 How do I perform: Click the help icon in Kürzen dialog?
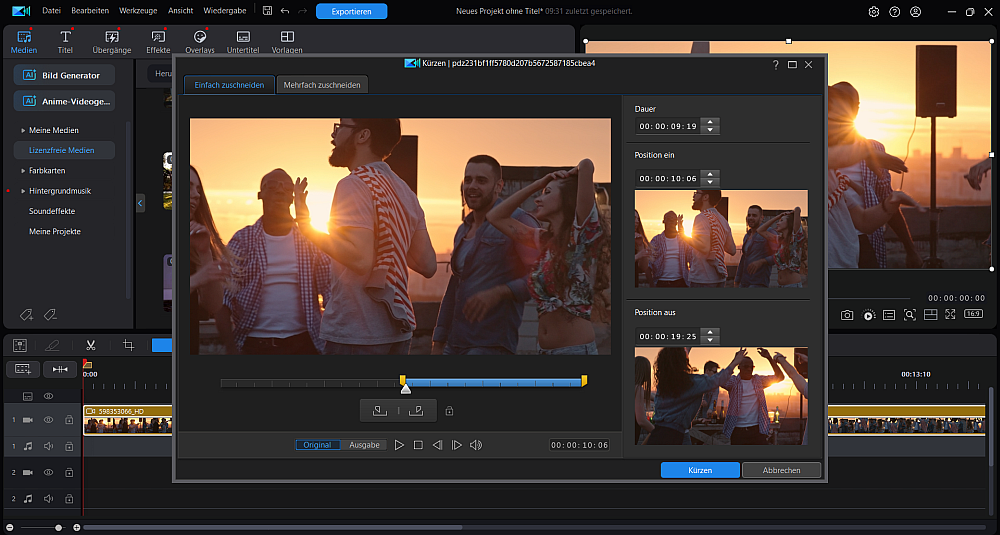click(776, 64)
